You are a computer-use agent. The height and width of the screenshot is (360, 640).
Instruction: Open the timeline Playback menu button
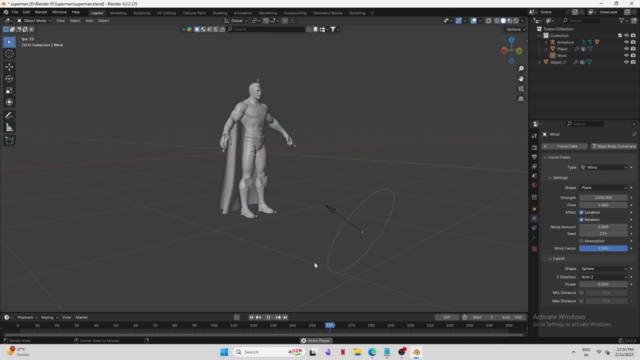[27, 317]
